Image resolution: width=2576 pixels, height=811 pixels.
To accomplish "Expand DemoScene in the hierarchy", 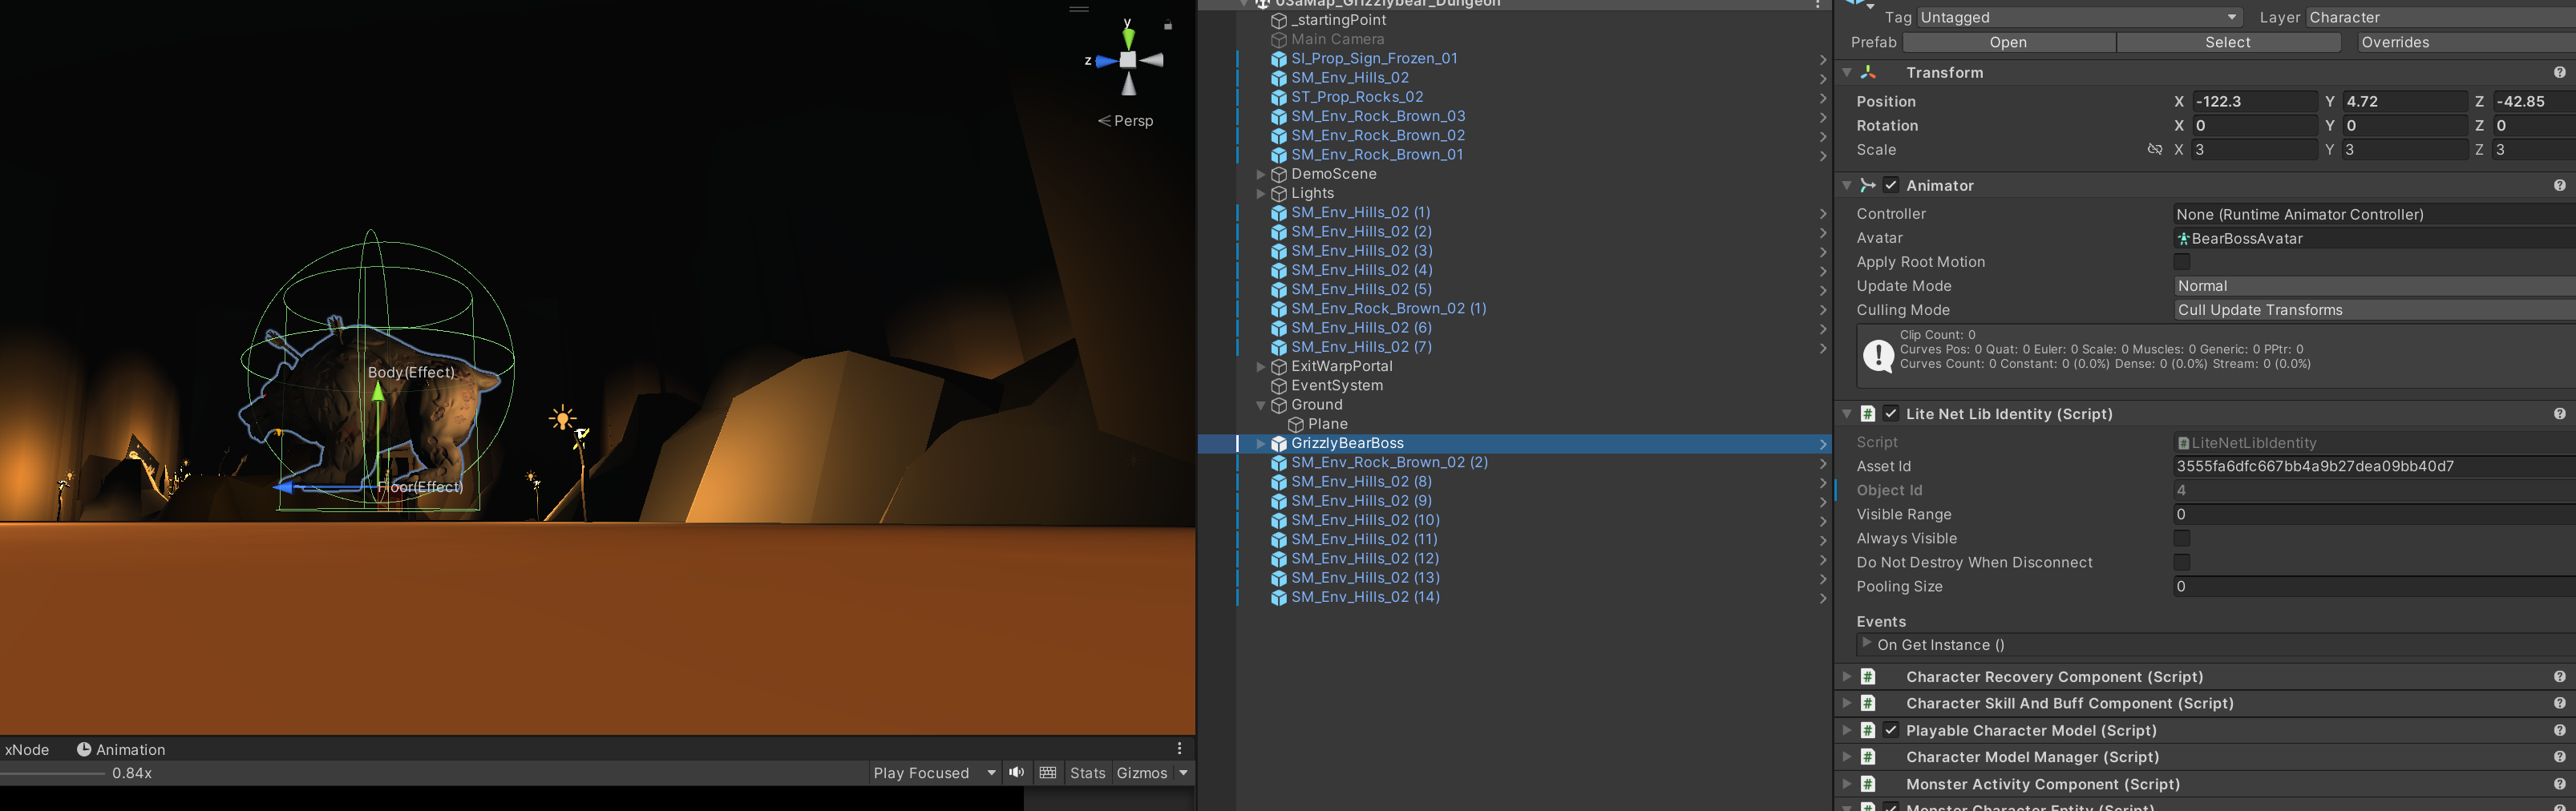I will 1262,174.
